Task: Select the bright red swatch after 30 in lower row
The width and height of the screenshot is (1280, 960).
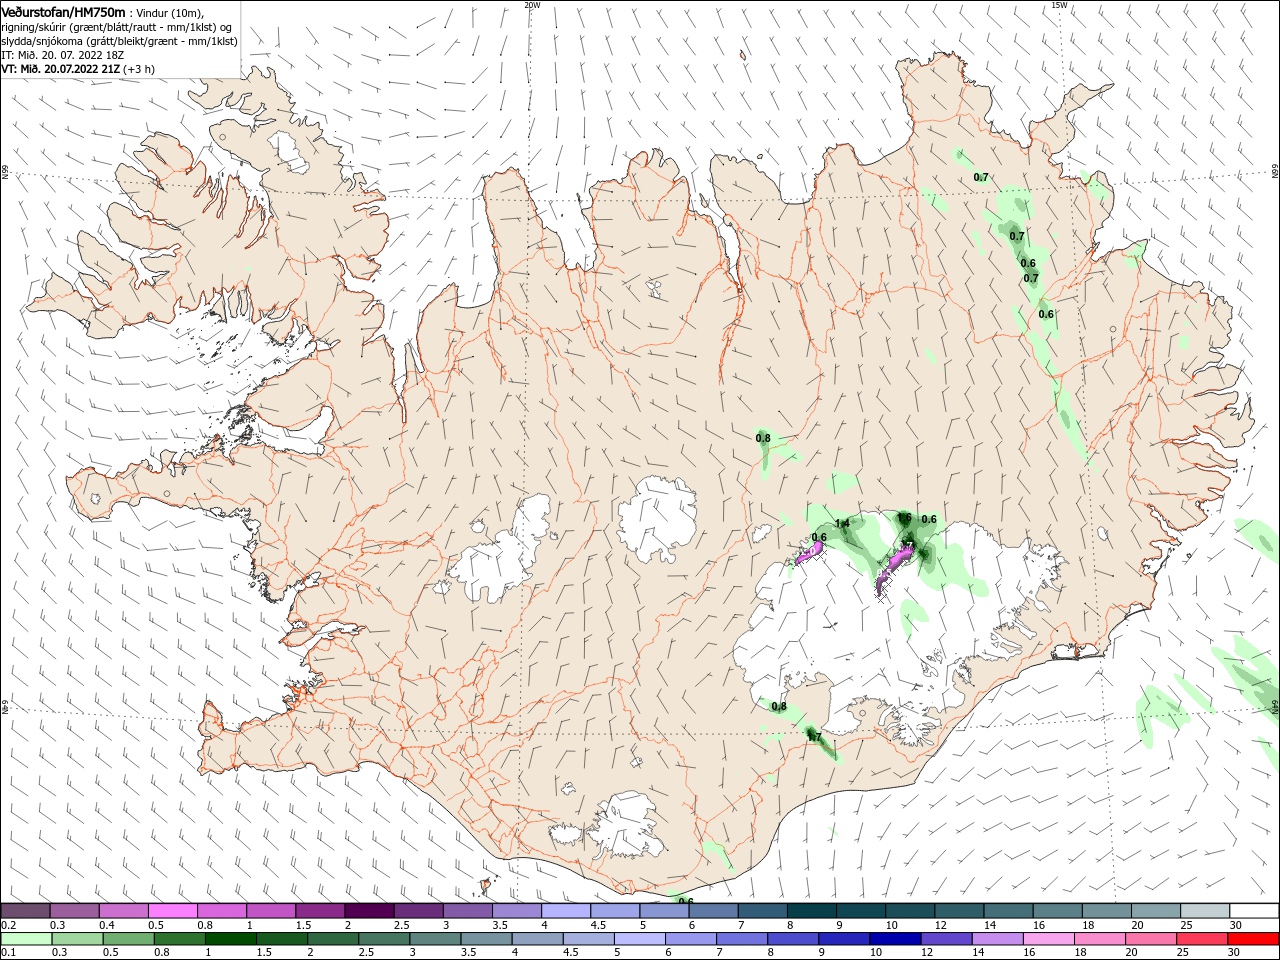Action: (1254, 938)
